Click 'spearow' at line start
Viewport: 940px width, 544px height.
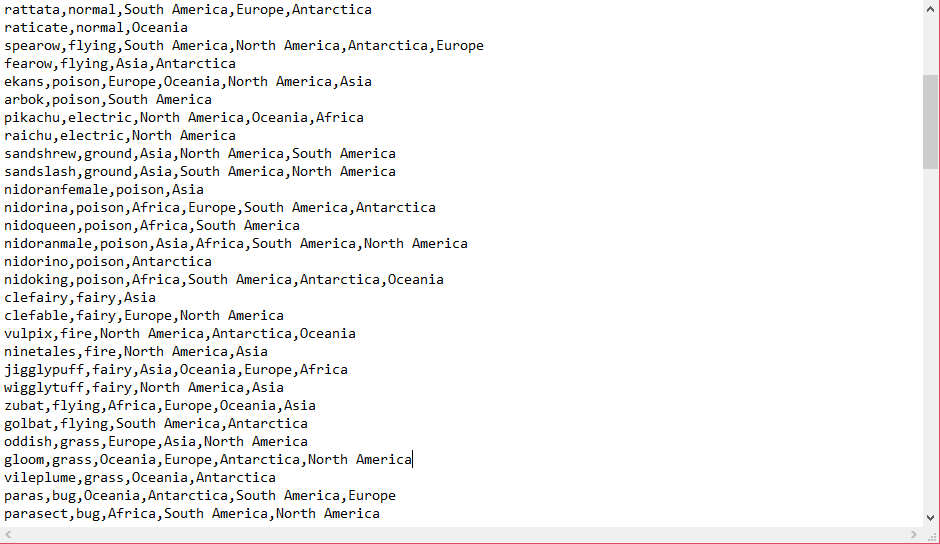point(32,46)
